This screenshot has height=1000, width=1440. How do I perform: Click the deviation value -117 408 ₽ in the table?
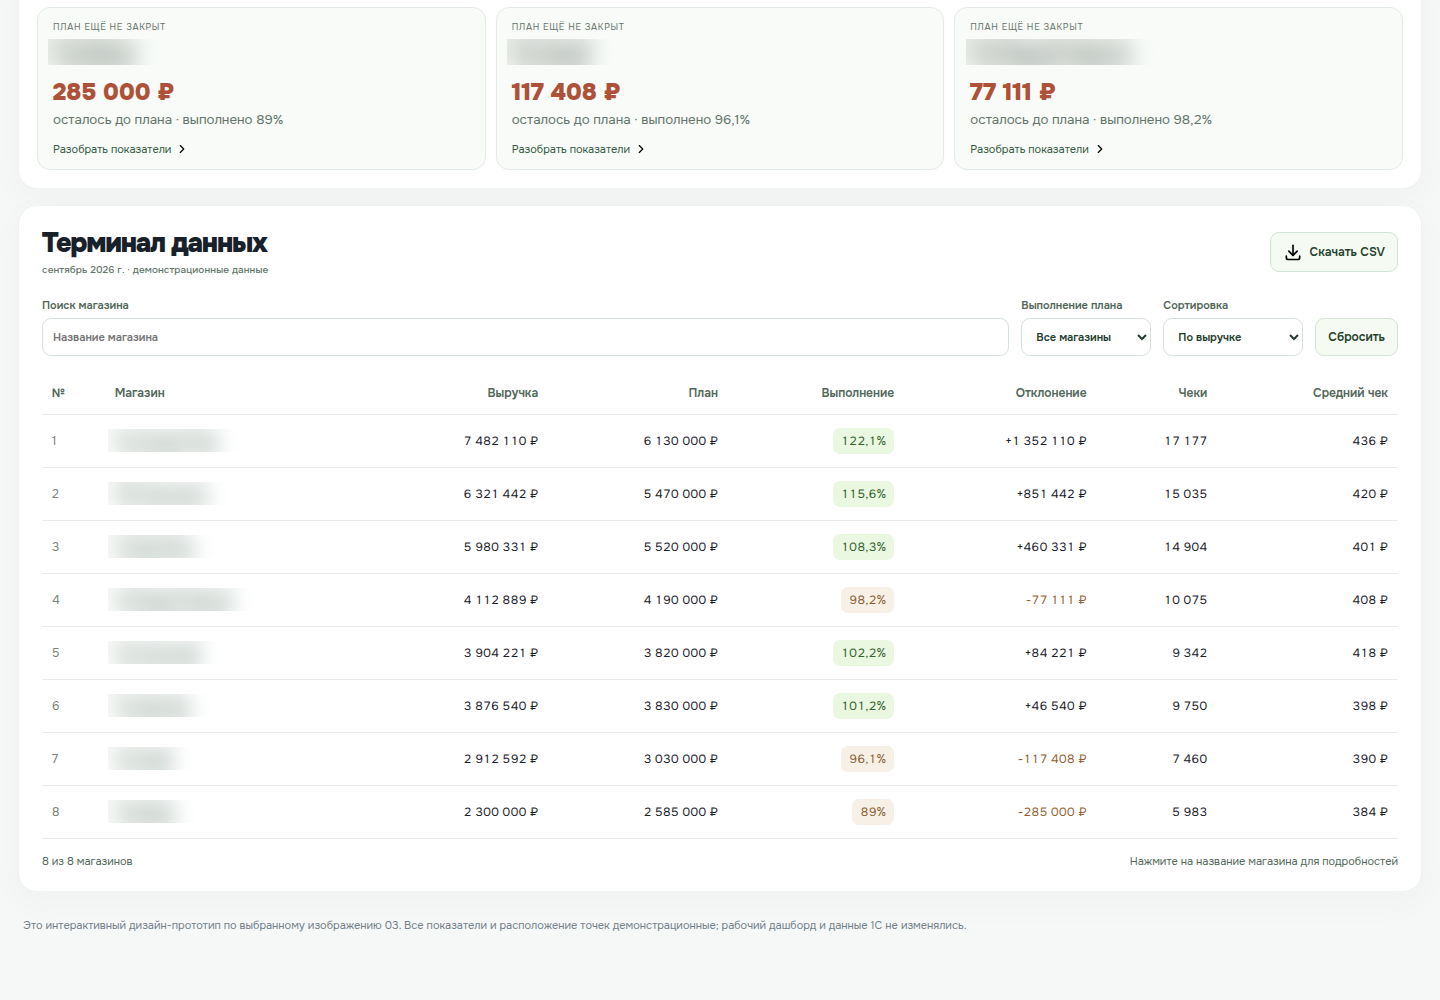pos(1052,759)
